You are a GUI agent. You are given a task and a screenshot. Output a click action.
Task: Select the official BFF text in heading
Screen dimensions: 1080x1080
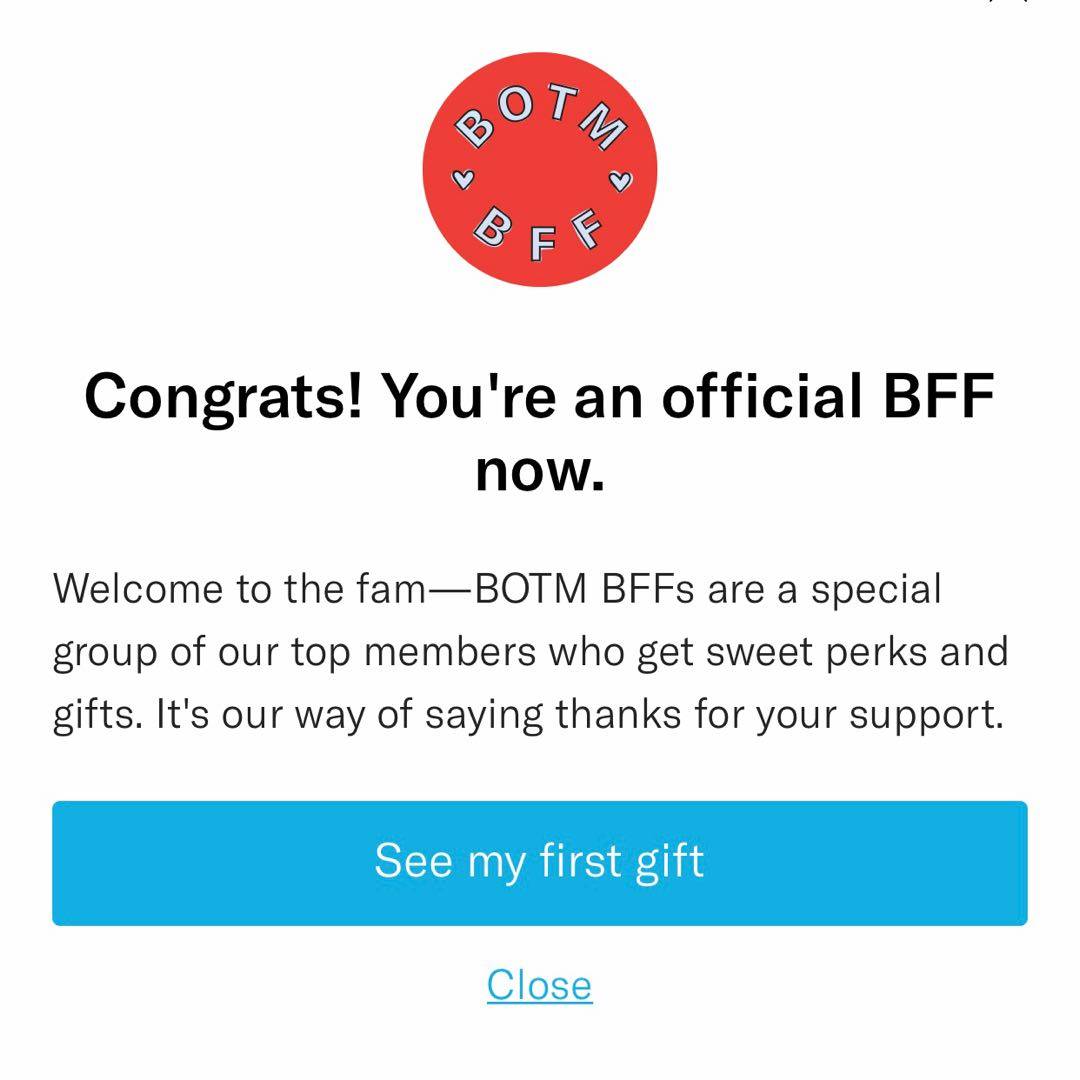coord(828,397)
